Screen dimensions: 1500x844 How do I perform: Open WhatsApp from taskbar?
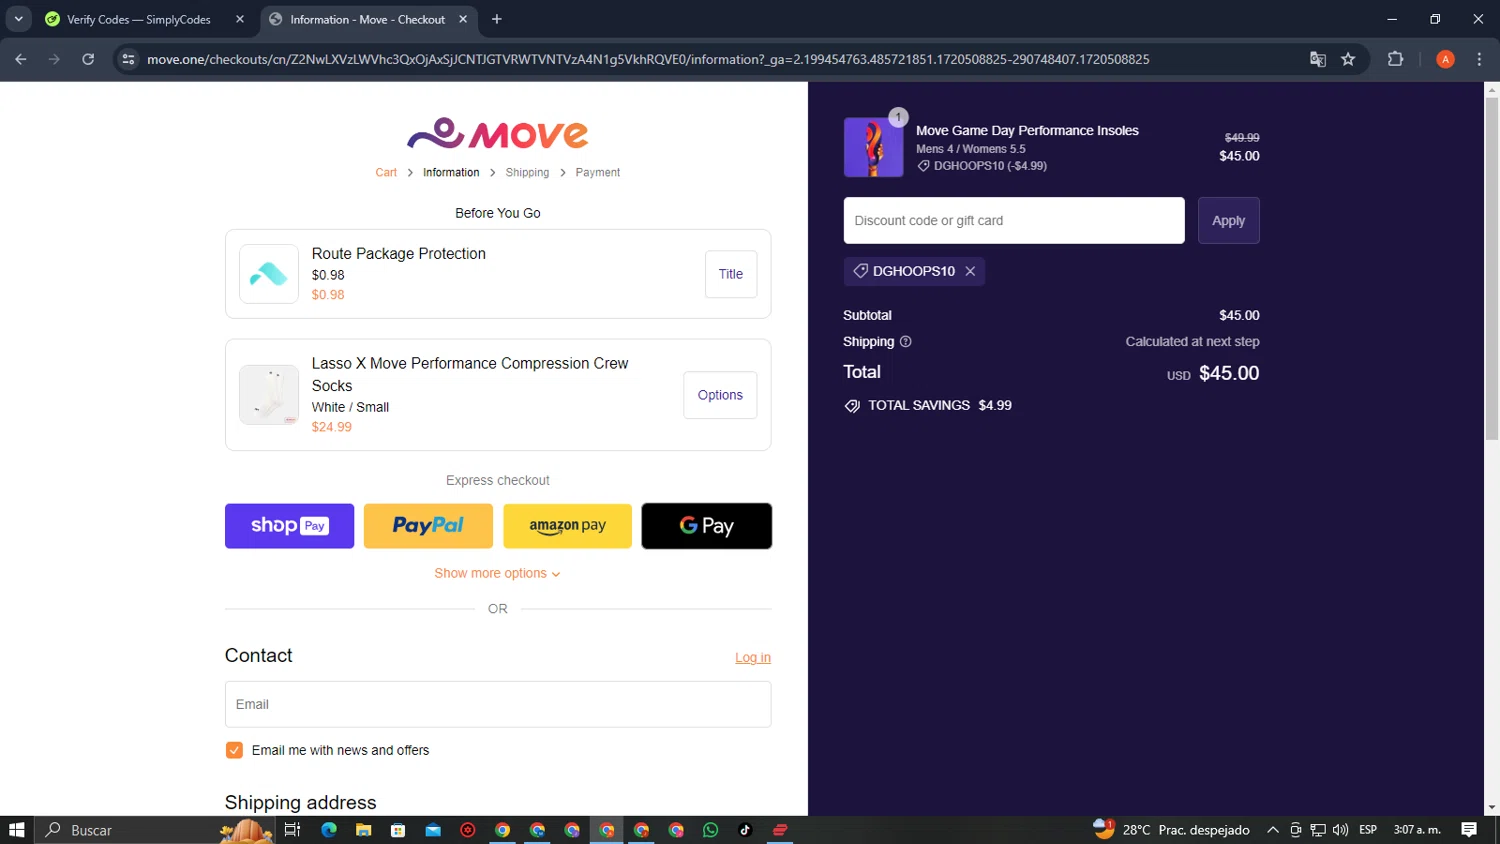click(711, 830)
